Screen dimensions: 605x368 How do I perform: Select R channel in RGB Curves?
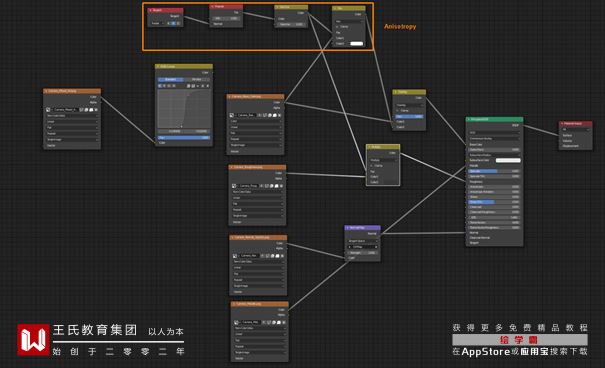pyautogui.click(x=164, y=86)
